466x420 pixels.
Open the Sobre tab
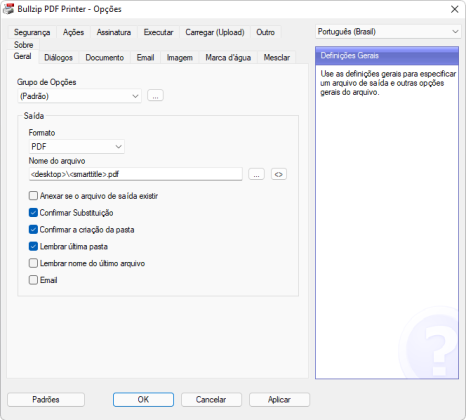(23, 45)
